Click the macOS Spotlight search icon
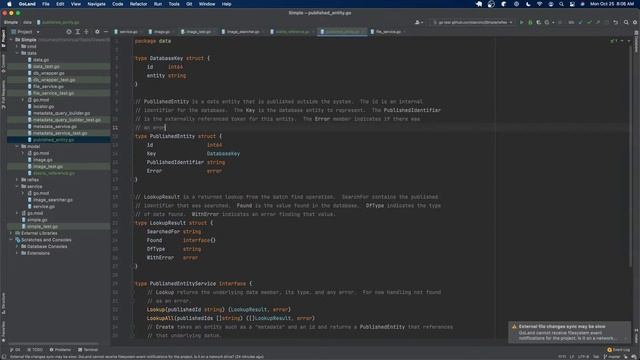 tap(561, 4)
